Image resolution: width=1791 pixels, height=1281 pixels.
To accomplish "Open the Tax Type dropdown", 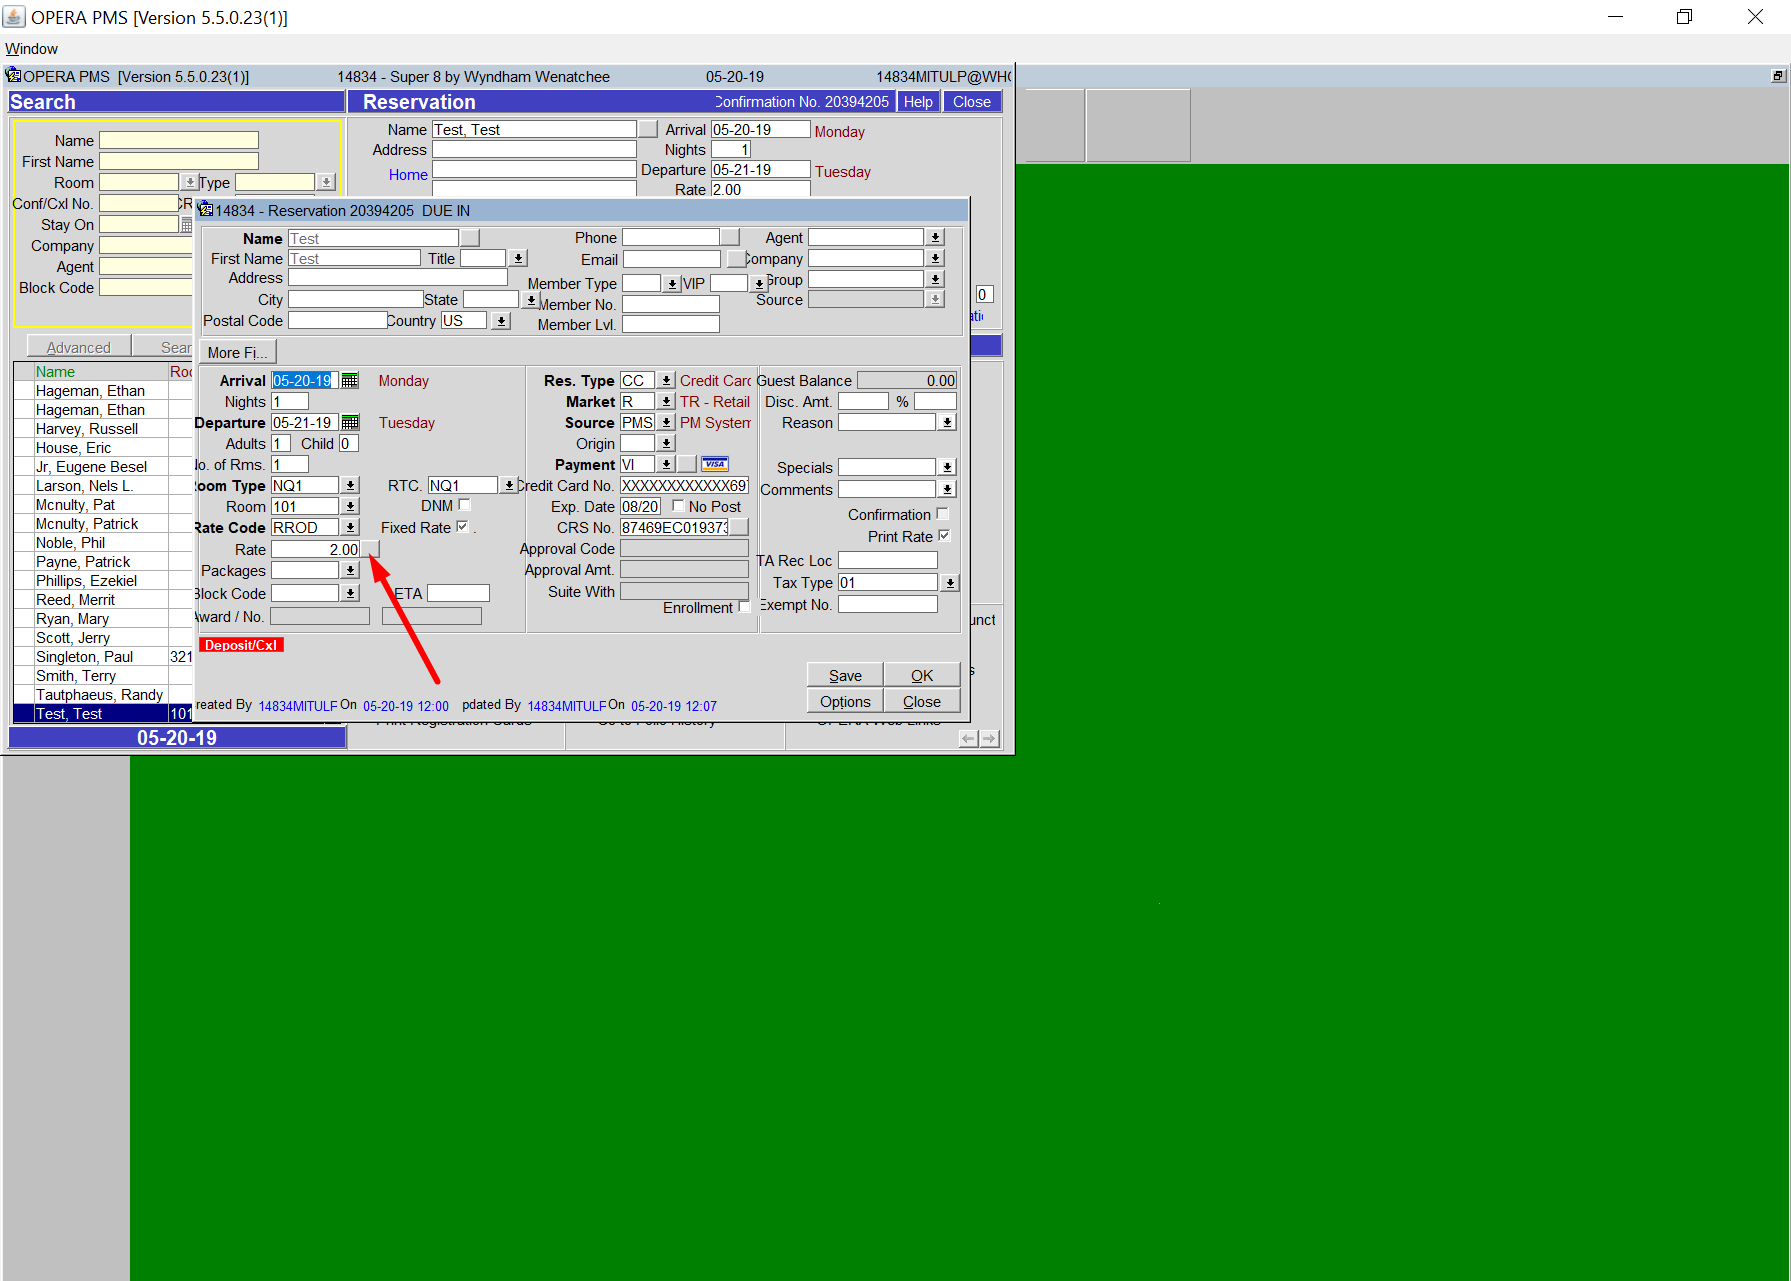I will [949, 582].
